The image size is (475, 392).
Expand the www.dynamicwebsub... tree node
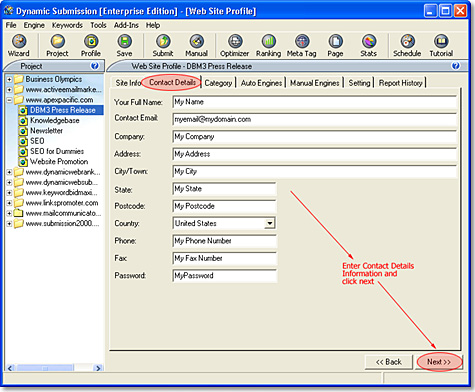point(9,183)
